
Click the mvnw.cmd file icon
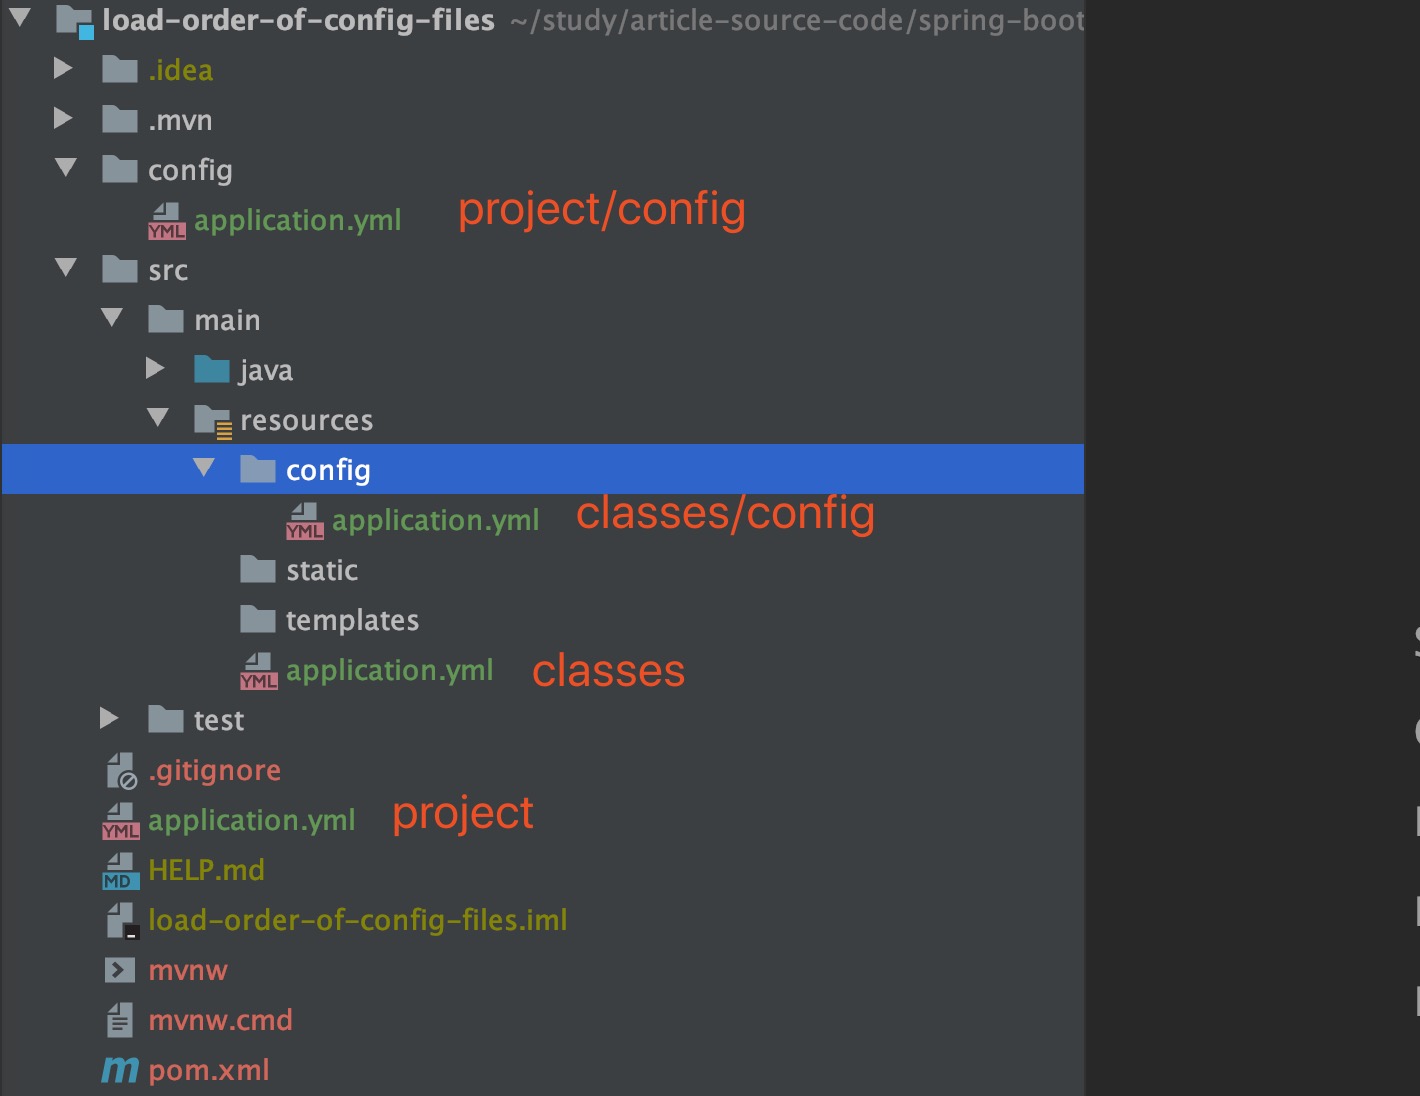(120, 1020)
